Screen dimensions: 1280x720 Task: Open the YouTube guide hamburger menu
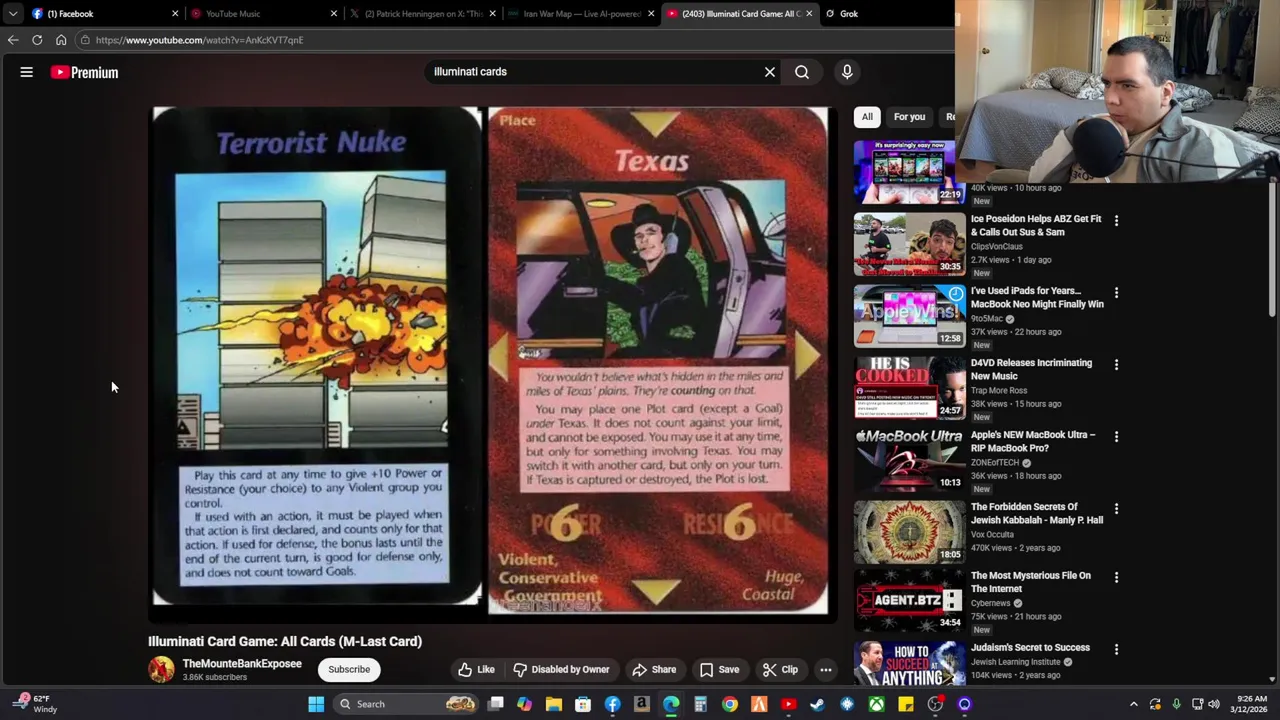point(27,72)
